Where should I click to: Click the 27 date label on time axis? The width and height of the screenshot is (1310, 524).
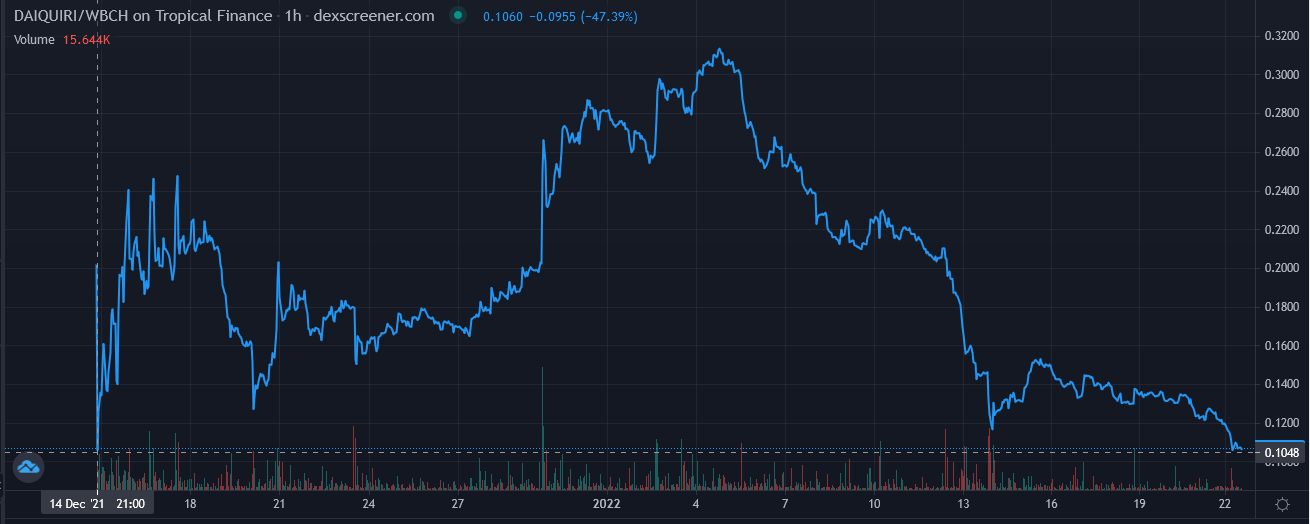click(x=457, y=504)
